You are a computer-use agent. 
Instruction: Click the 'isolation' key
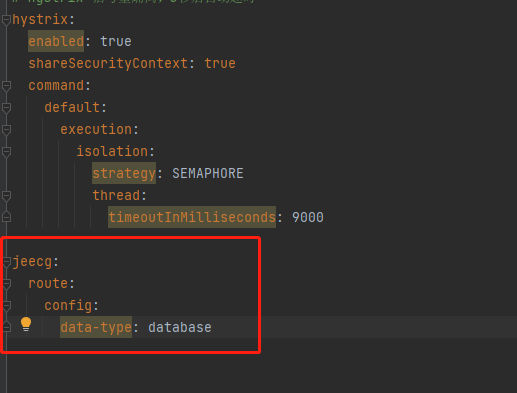tap(112, 151)
